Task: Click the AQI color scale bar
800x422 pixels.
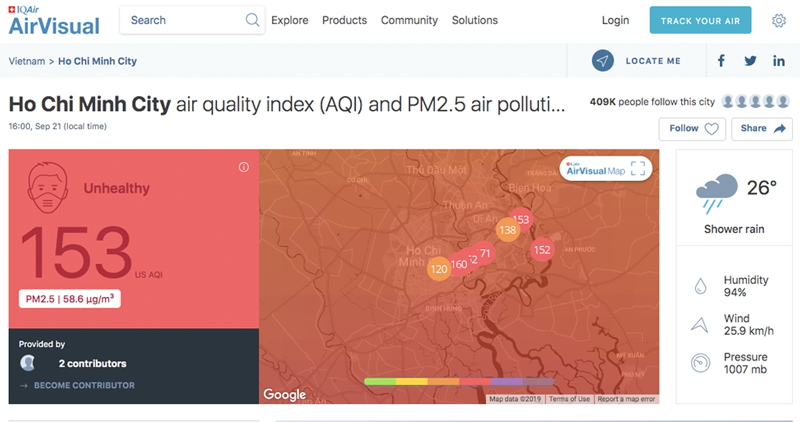Action: click(459, 382)
